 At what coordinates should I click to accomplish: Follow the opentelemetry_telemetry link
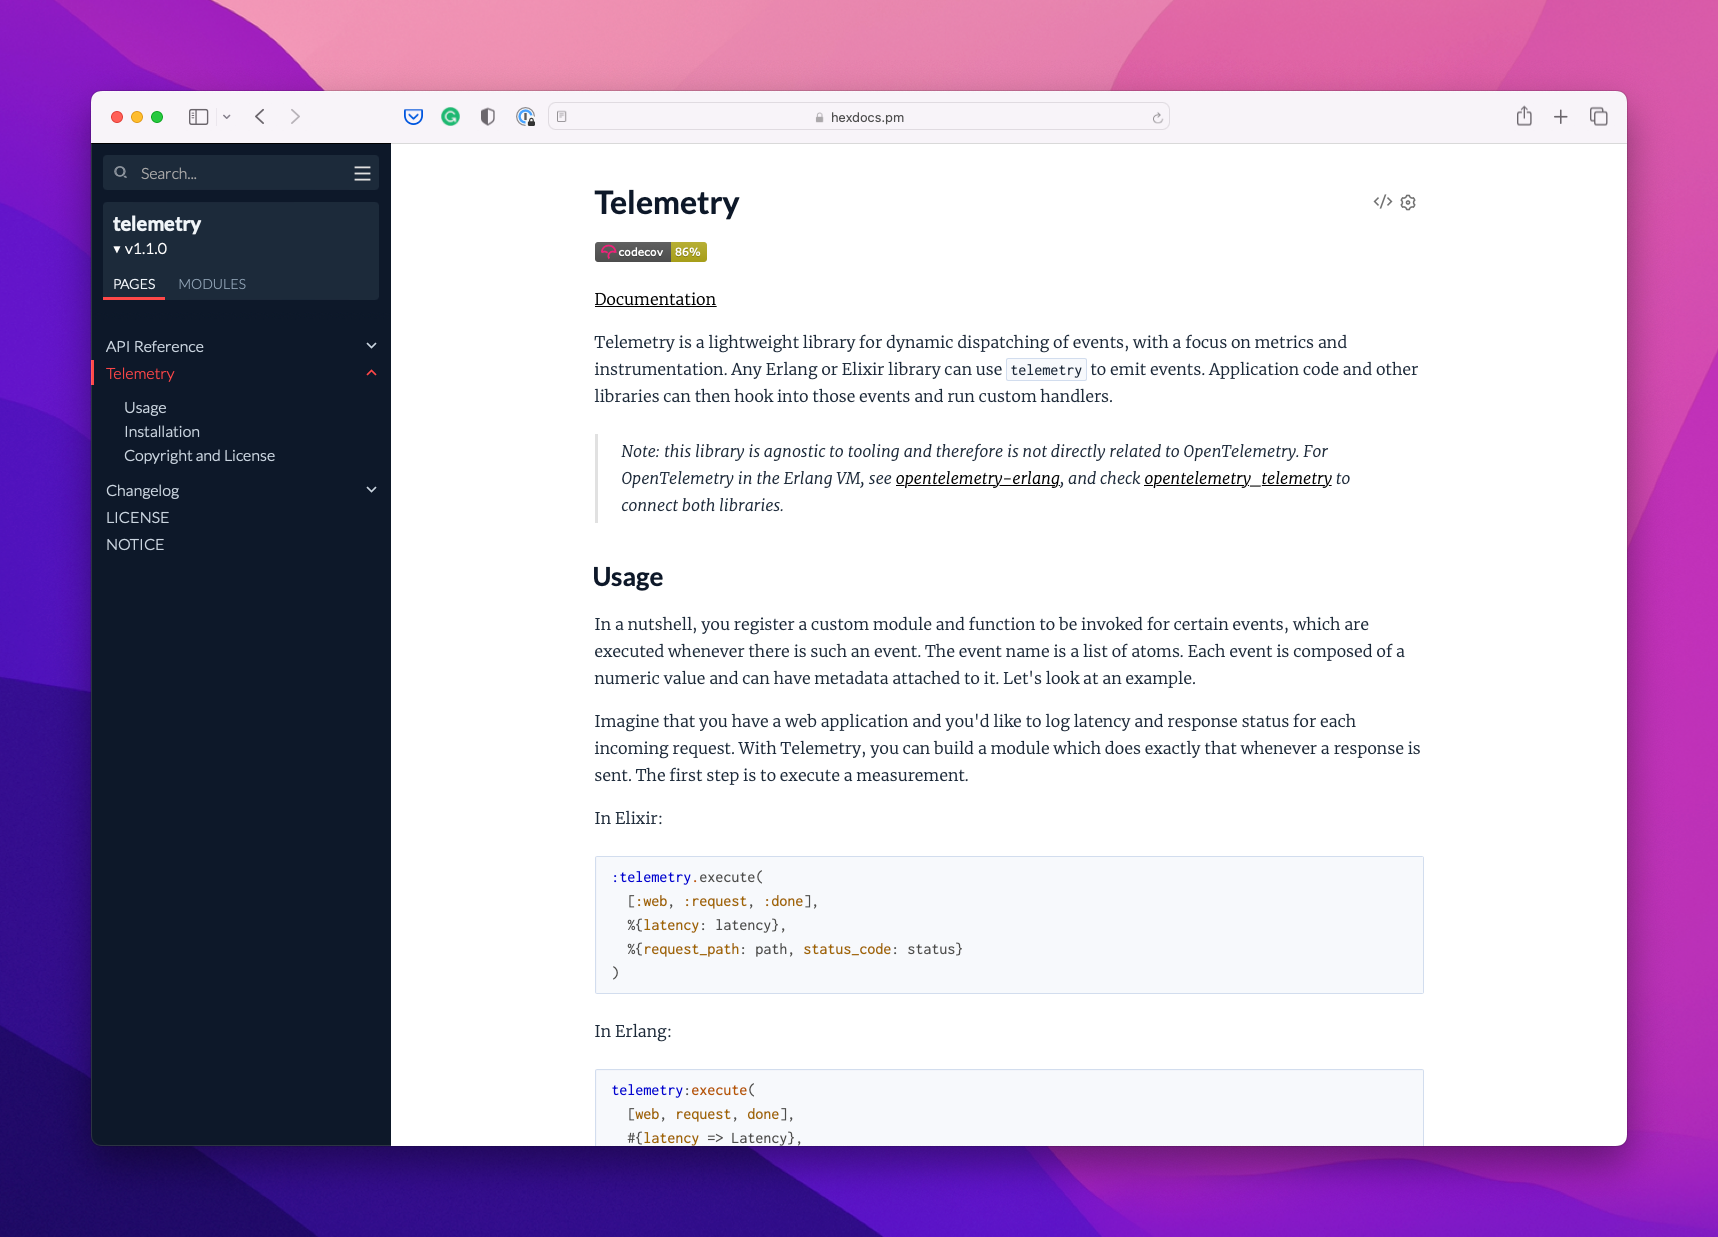point(1238,478)
